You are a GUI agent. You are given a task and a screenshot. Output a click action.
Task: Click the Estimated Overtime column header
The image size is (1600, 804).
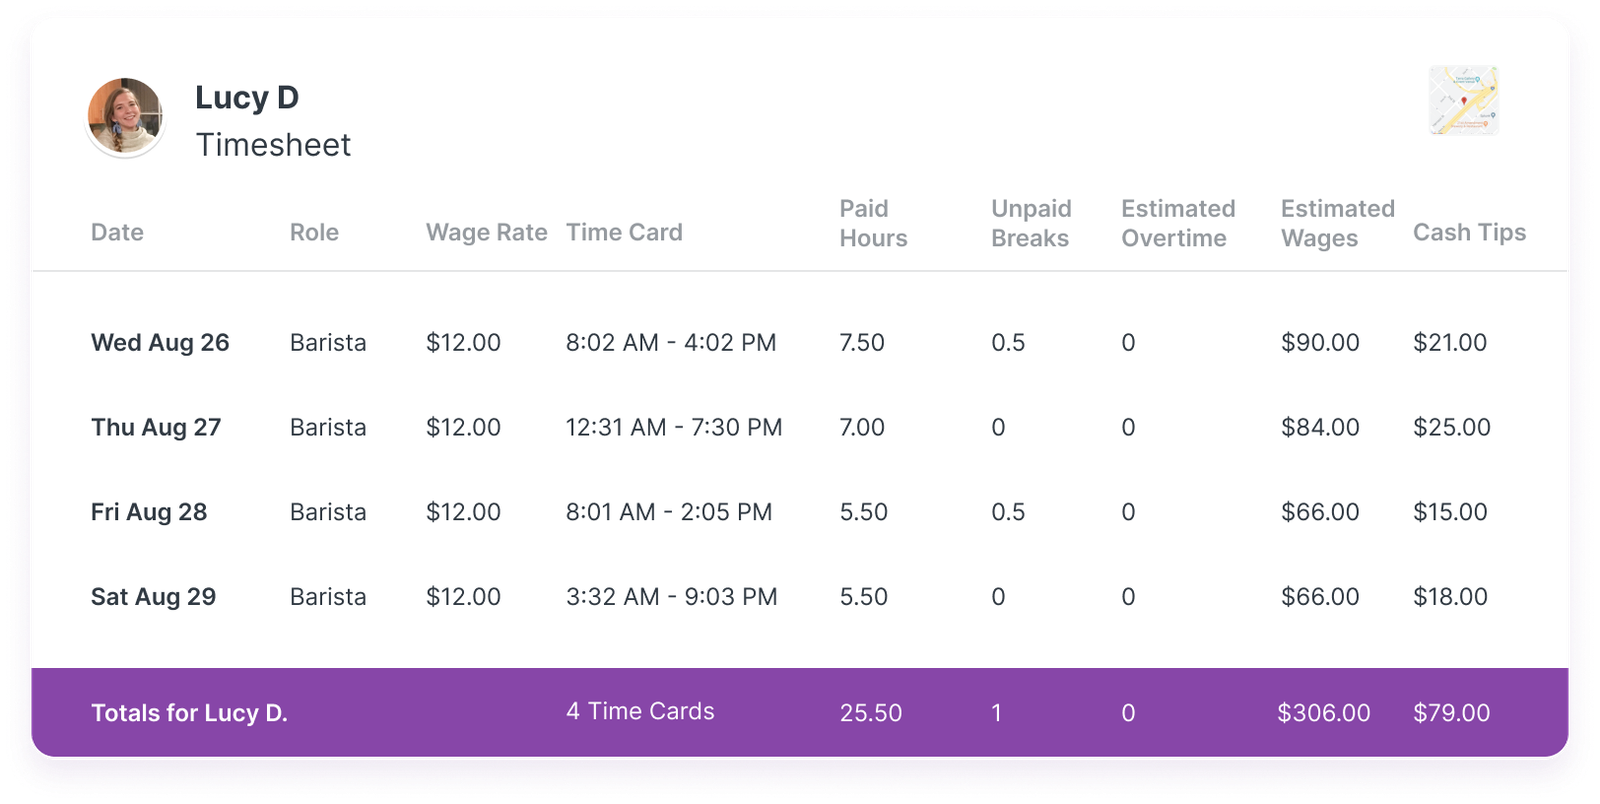pos(1178,223)
